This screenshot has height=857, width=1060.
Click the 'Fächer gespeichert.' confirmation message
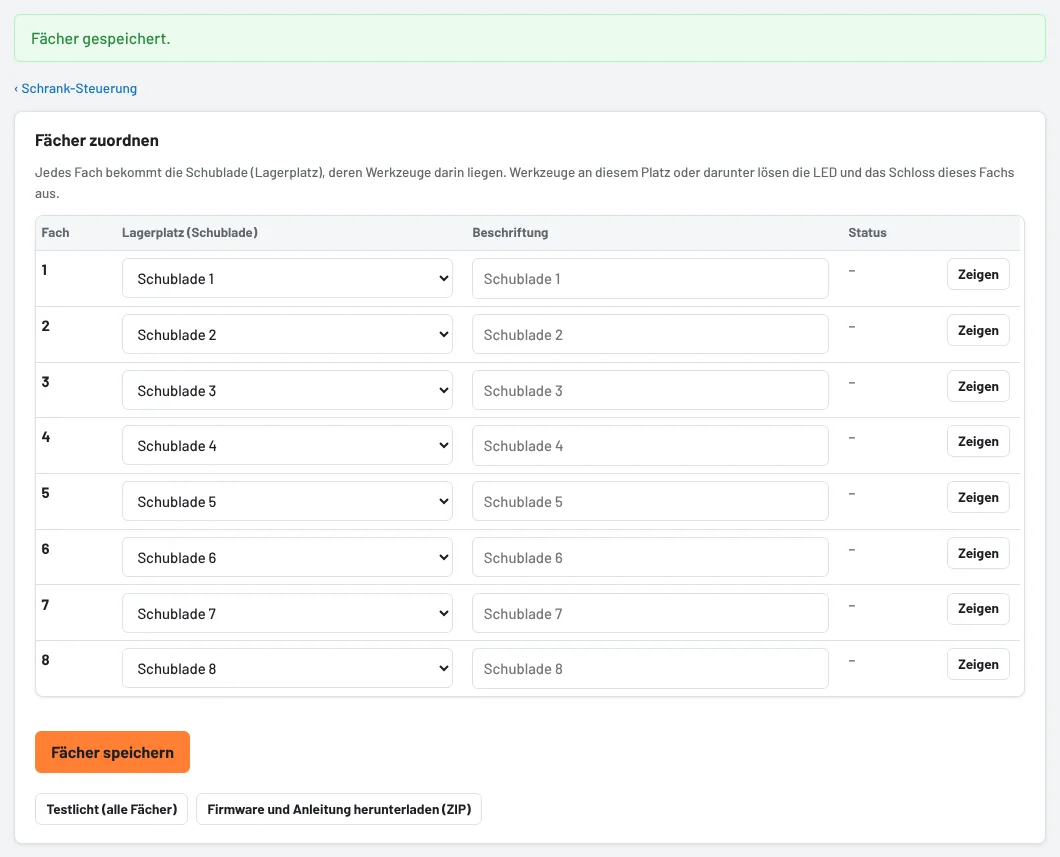coord(530,39)
